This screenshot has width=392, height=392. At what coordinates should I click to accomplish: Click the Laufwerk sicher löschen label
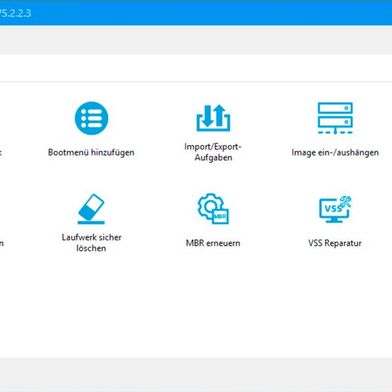(91, 243)
